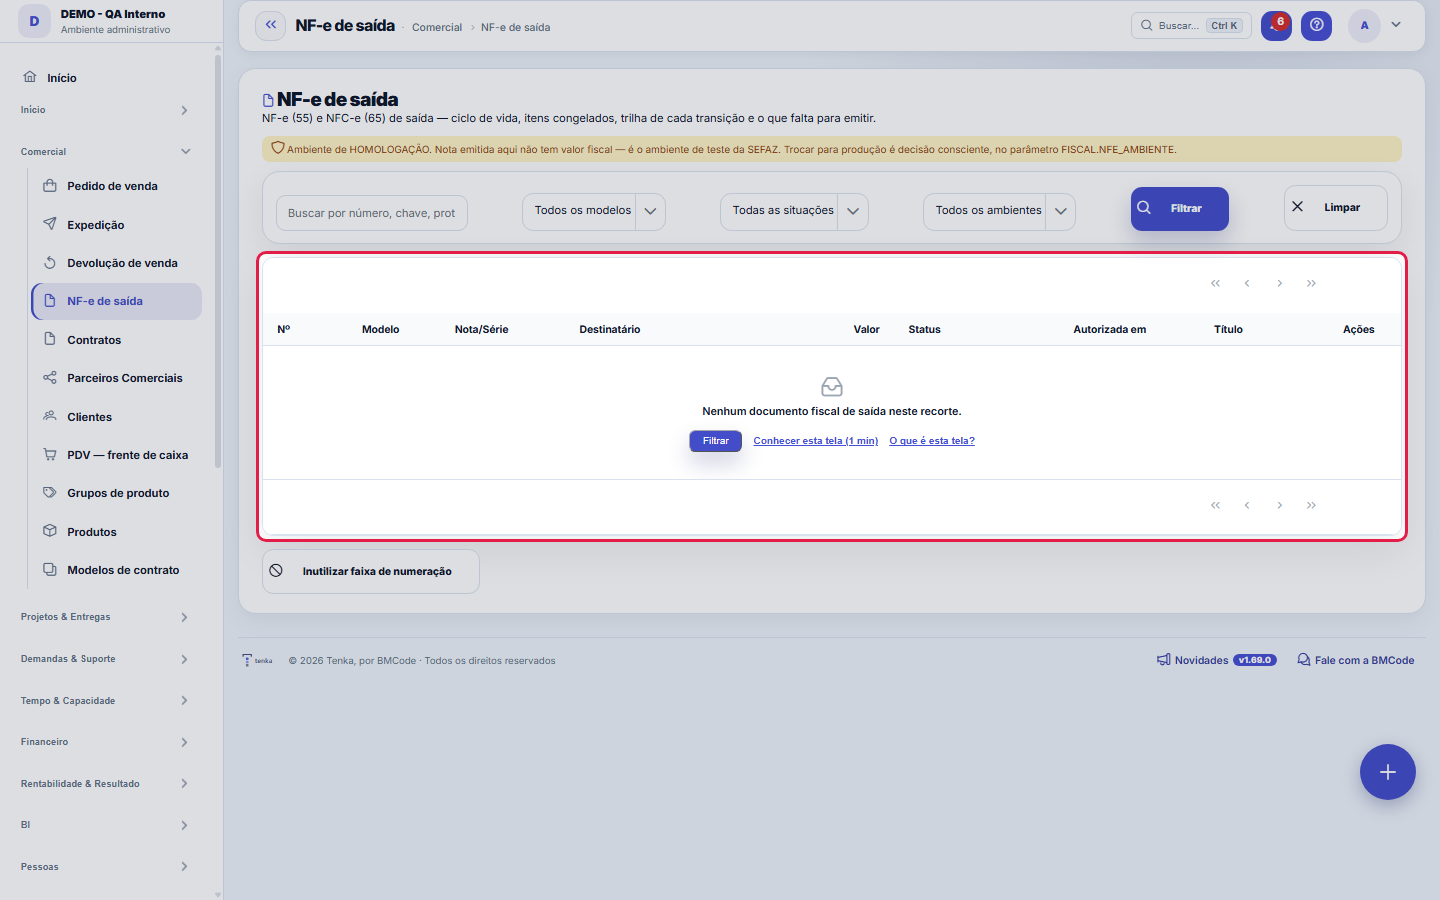The height and width of the screenshot is (900, 1440).
Task: Select NF-e de saída menu item
Action: [117, 301]
